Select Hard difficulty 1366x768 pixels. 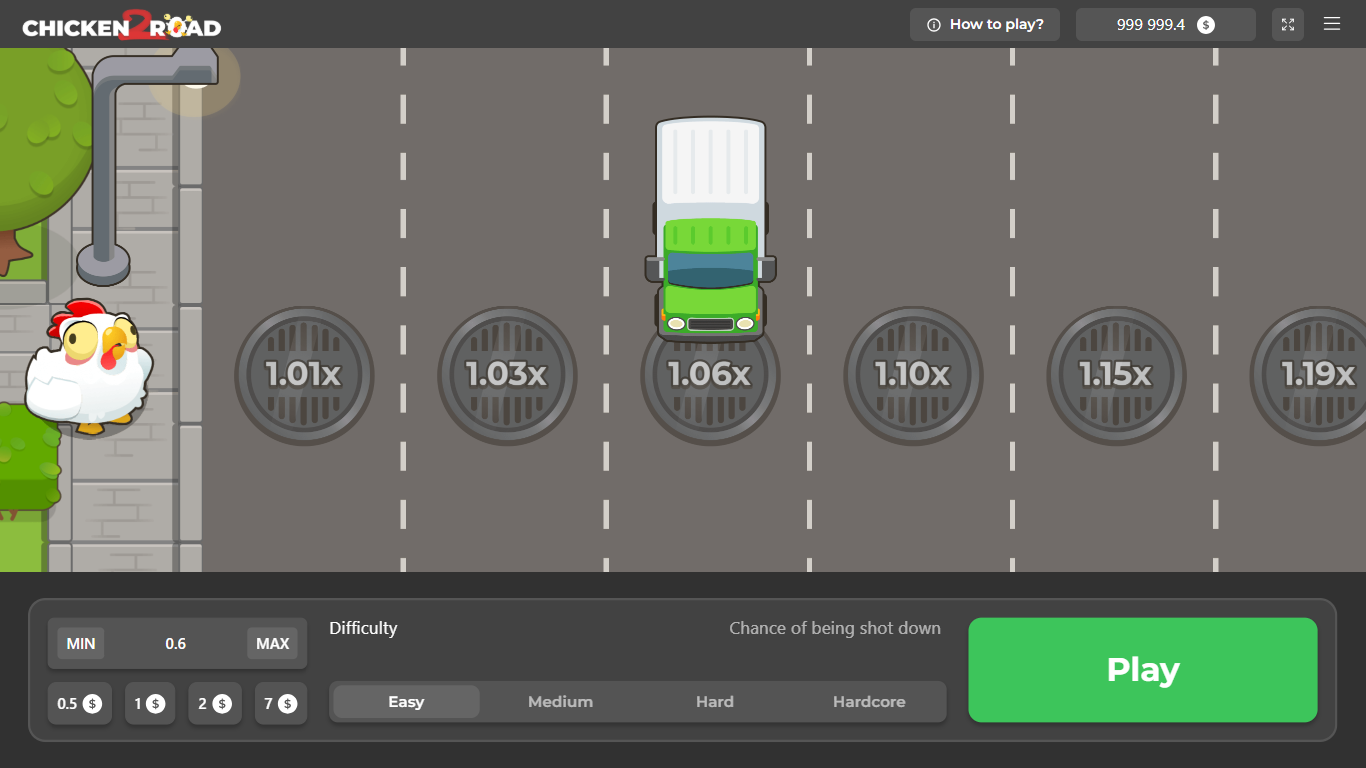pyautogui.click(x=715, y=702)
